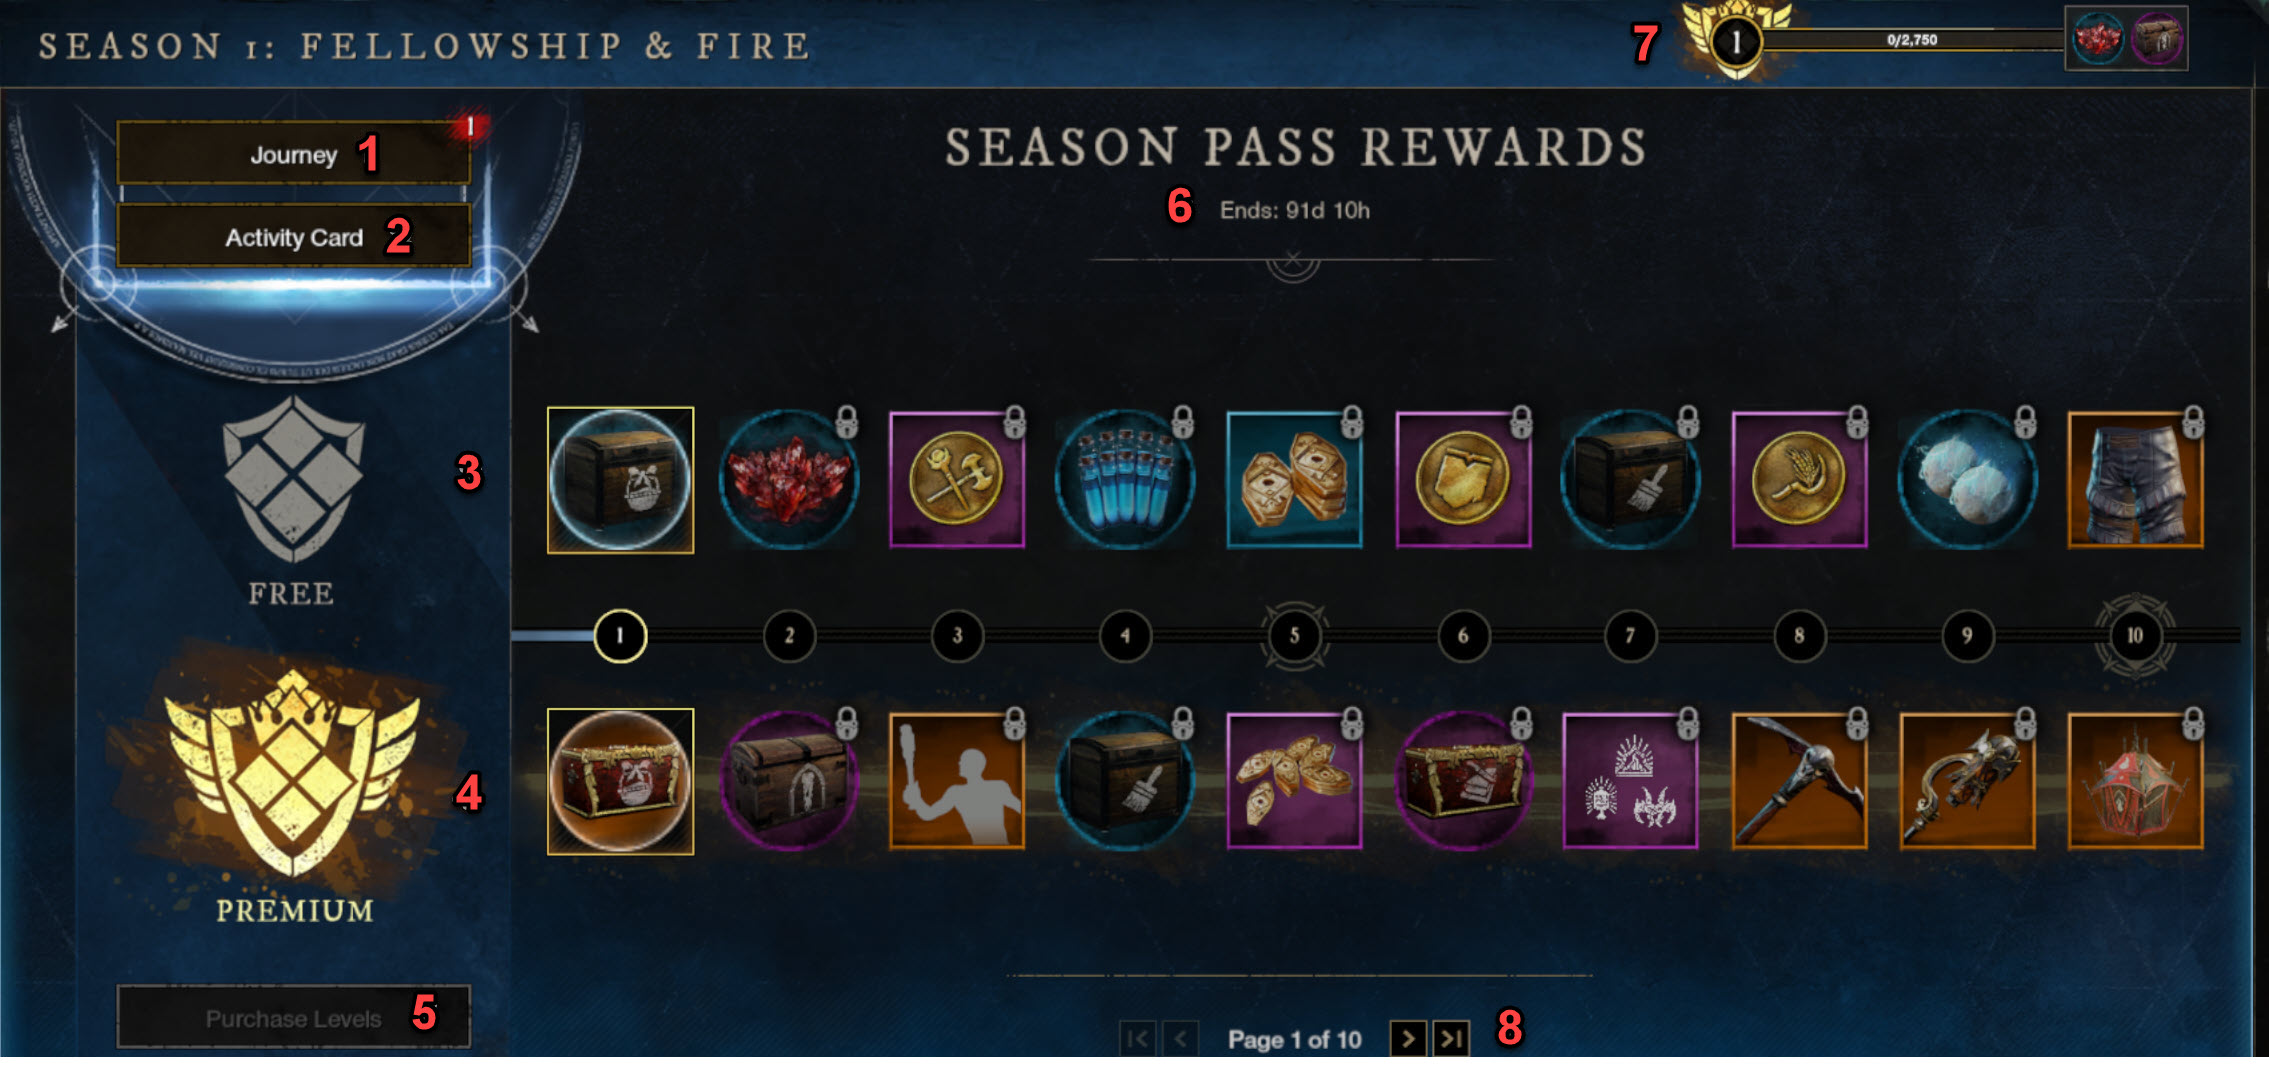Click the Purchase Levels button
This screenshot has height=1070, width=2269.
(x=293, y=1018)
